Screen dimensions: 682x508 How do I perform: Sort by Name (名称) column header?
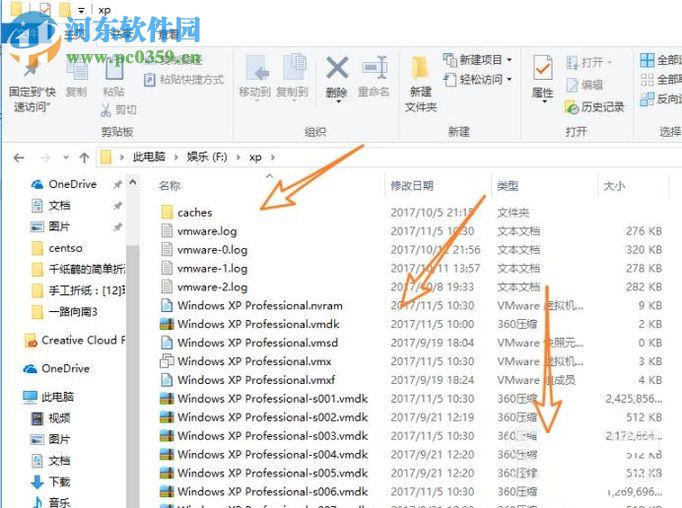(x=170, y=186)
